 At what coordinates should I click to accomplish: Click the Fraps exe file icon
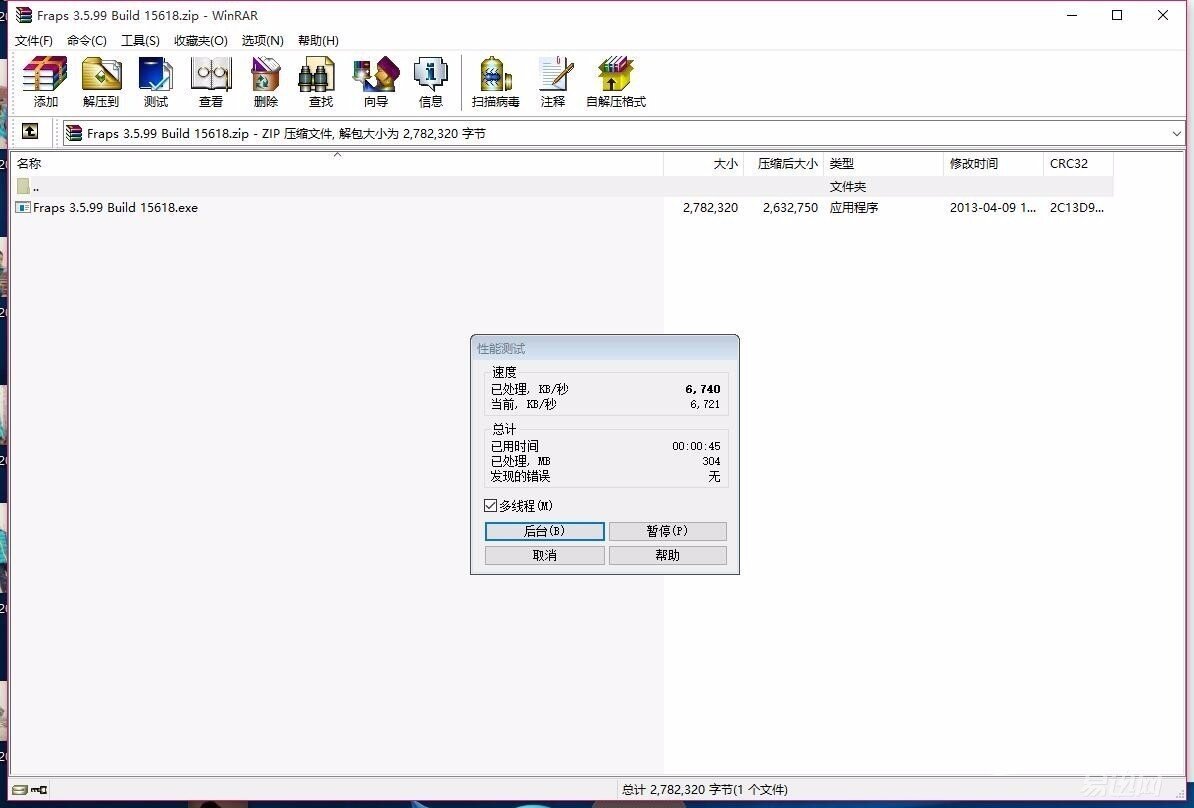pyautogui.click(x=23, y=208)
